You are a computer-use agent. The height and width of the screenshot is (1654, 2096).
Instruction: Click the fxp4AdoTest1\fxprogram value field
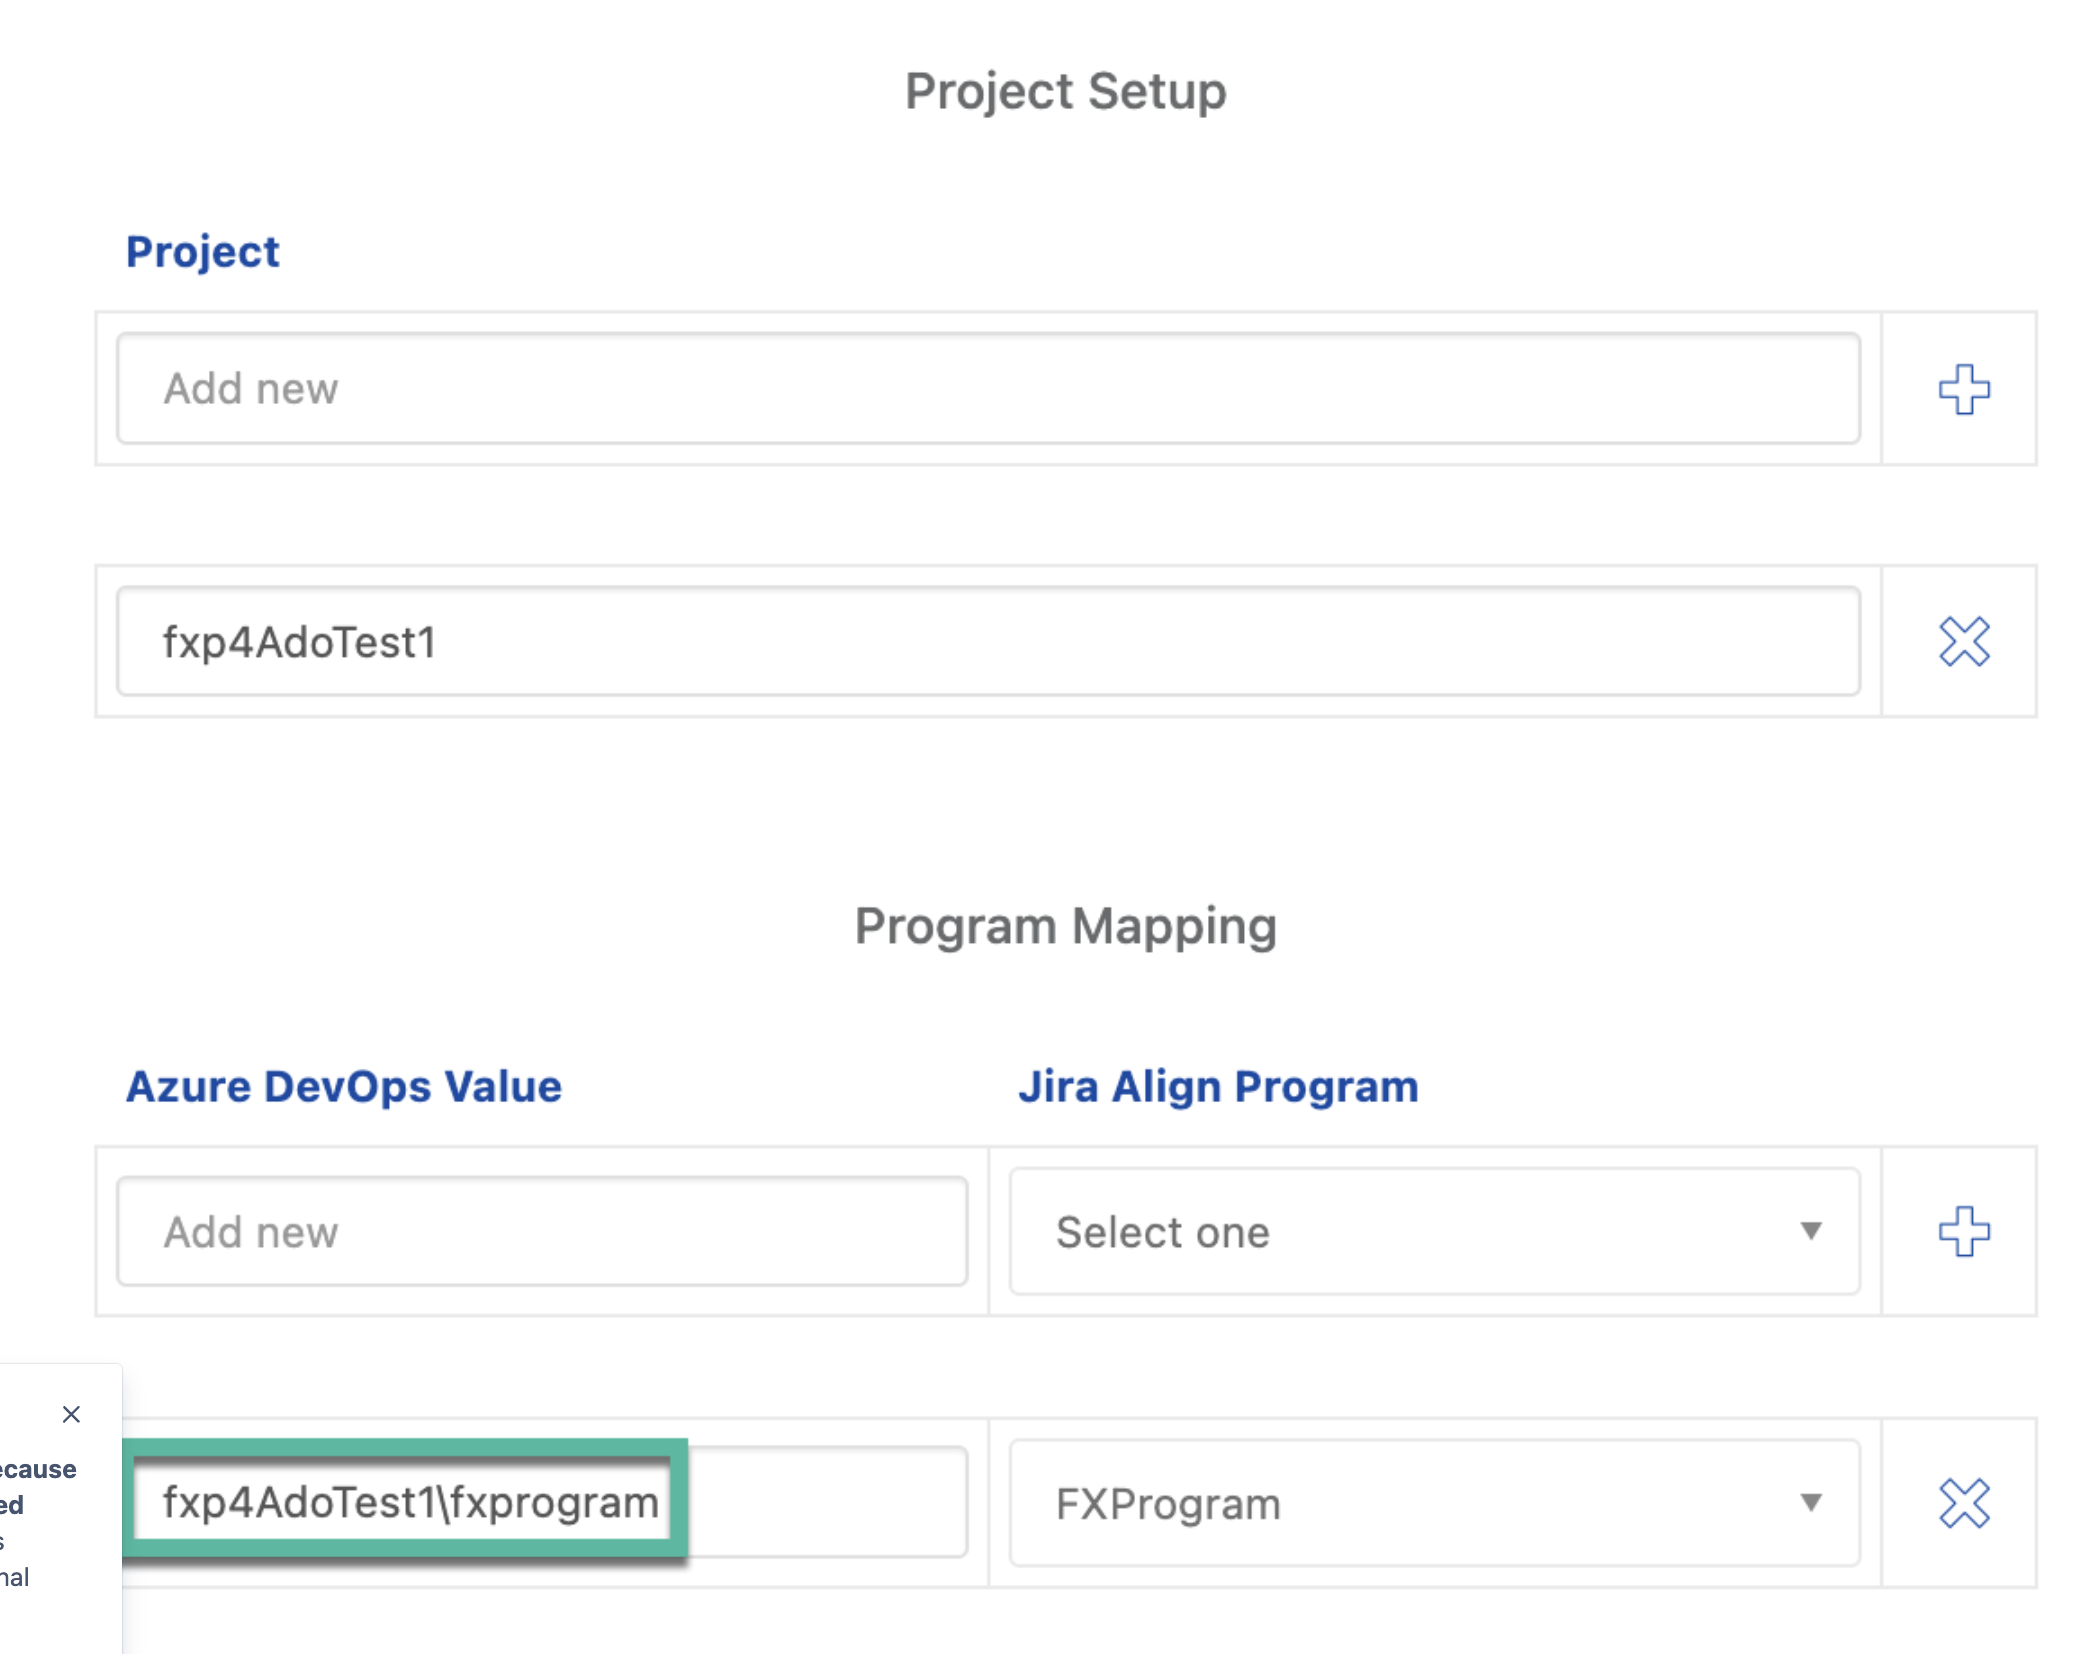[x=410, y=1503]
